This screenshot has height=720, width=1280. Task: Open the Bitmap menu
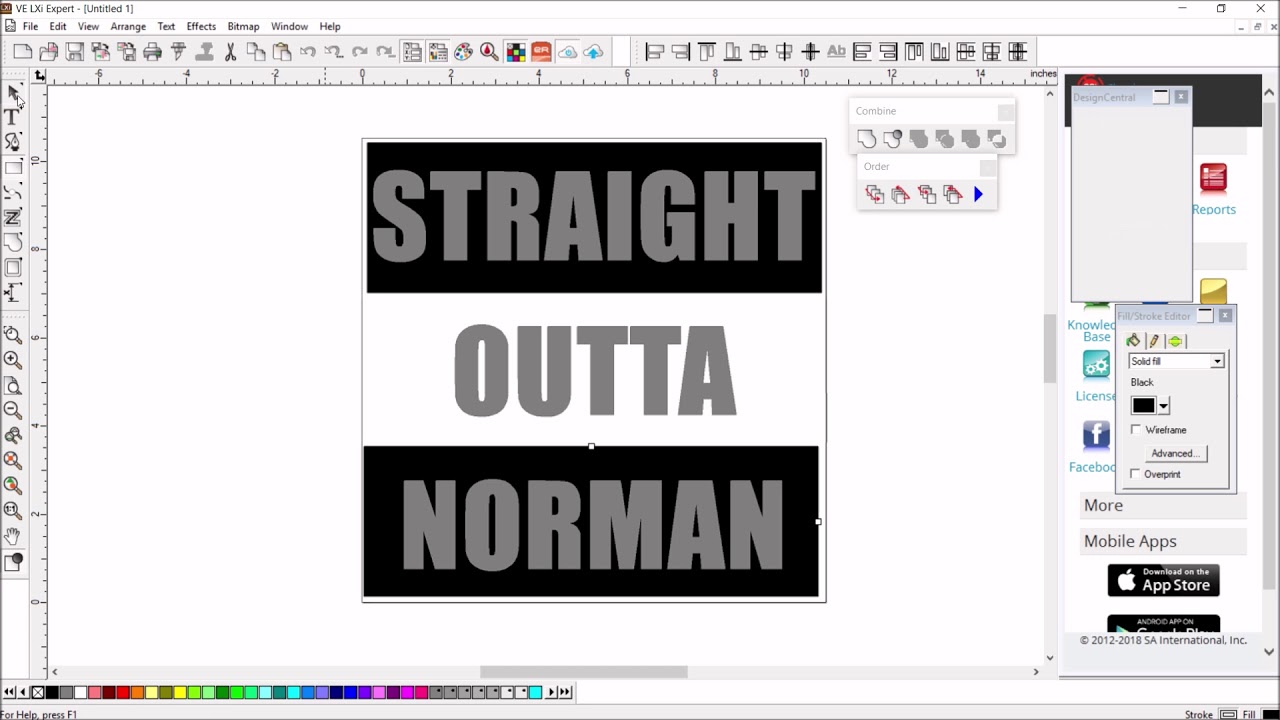(243, 26)
